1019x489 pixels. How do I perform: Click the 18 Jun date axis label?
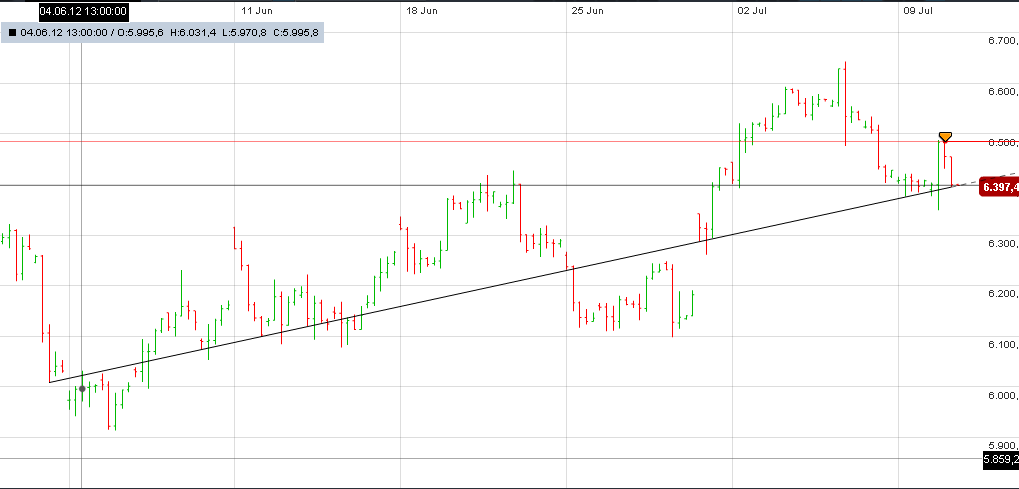tap(423, 11)
